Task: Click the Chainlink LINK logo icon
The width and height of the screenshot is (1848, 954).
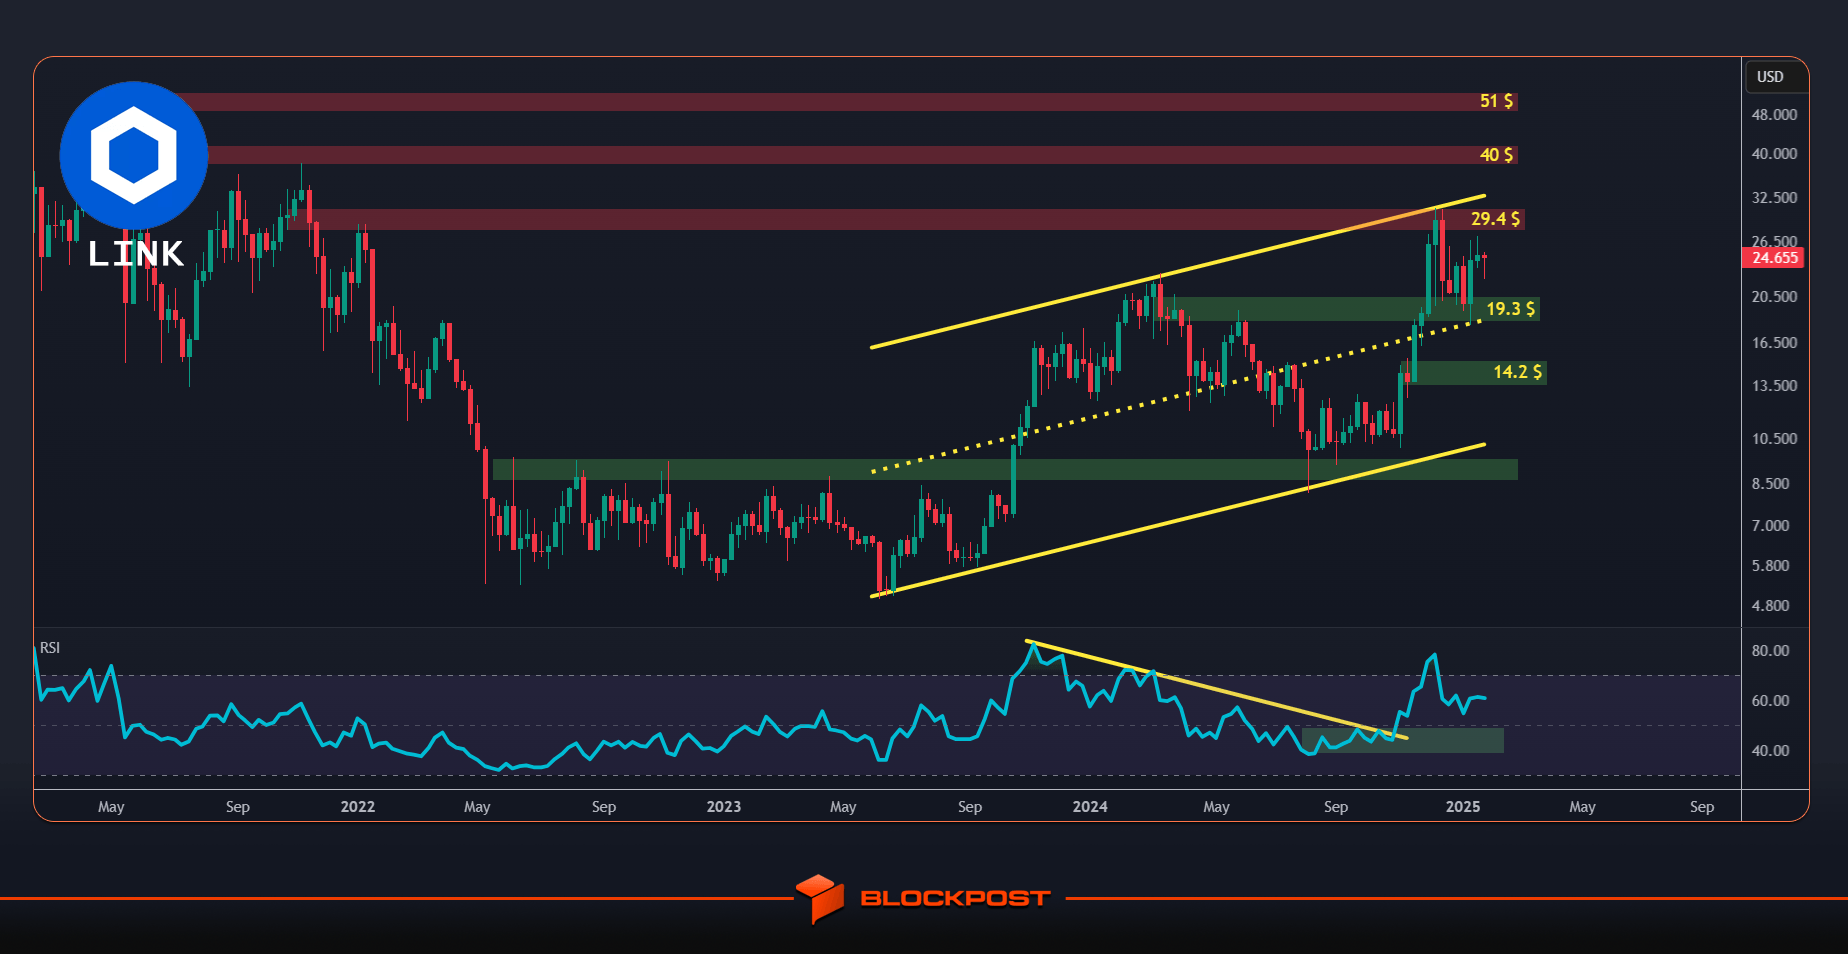Action: [x=134, y=156]
